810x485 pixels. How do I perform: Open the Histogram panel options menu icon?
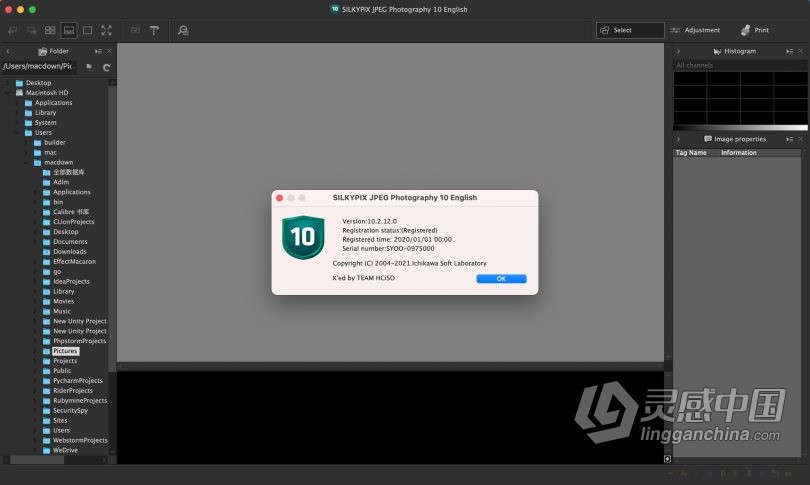(789, 51)
